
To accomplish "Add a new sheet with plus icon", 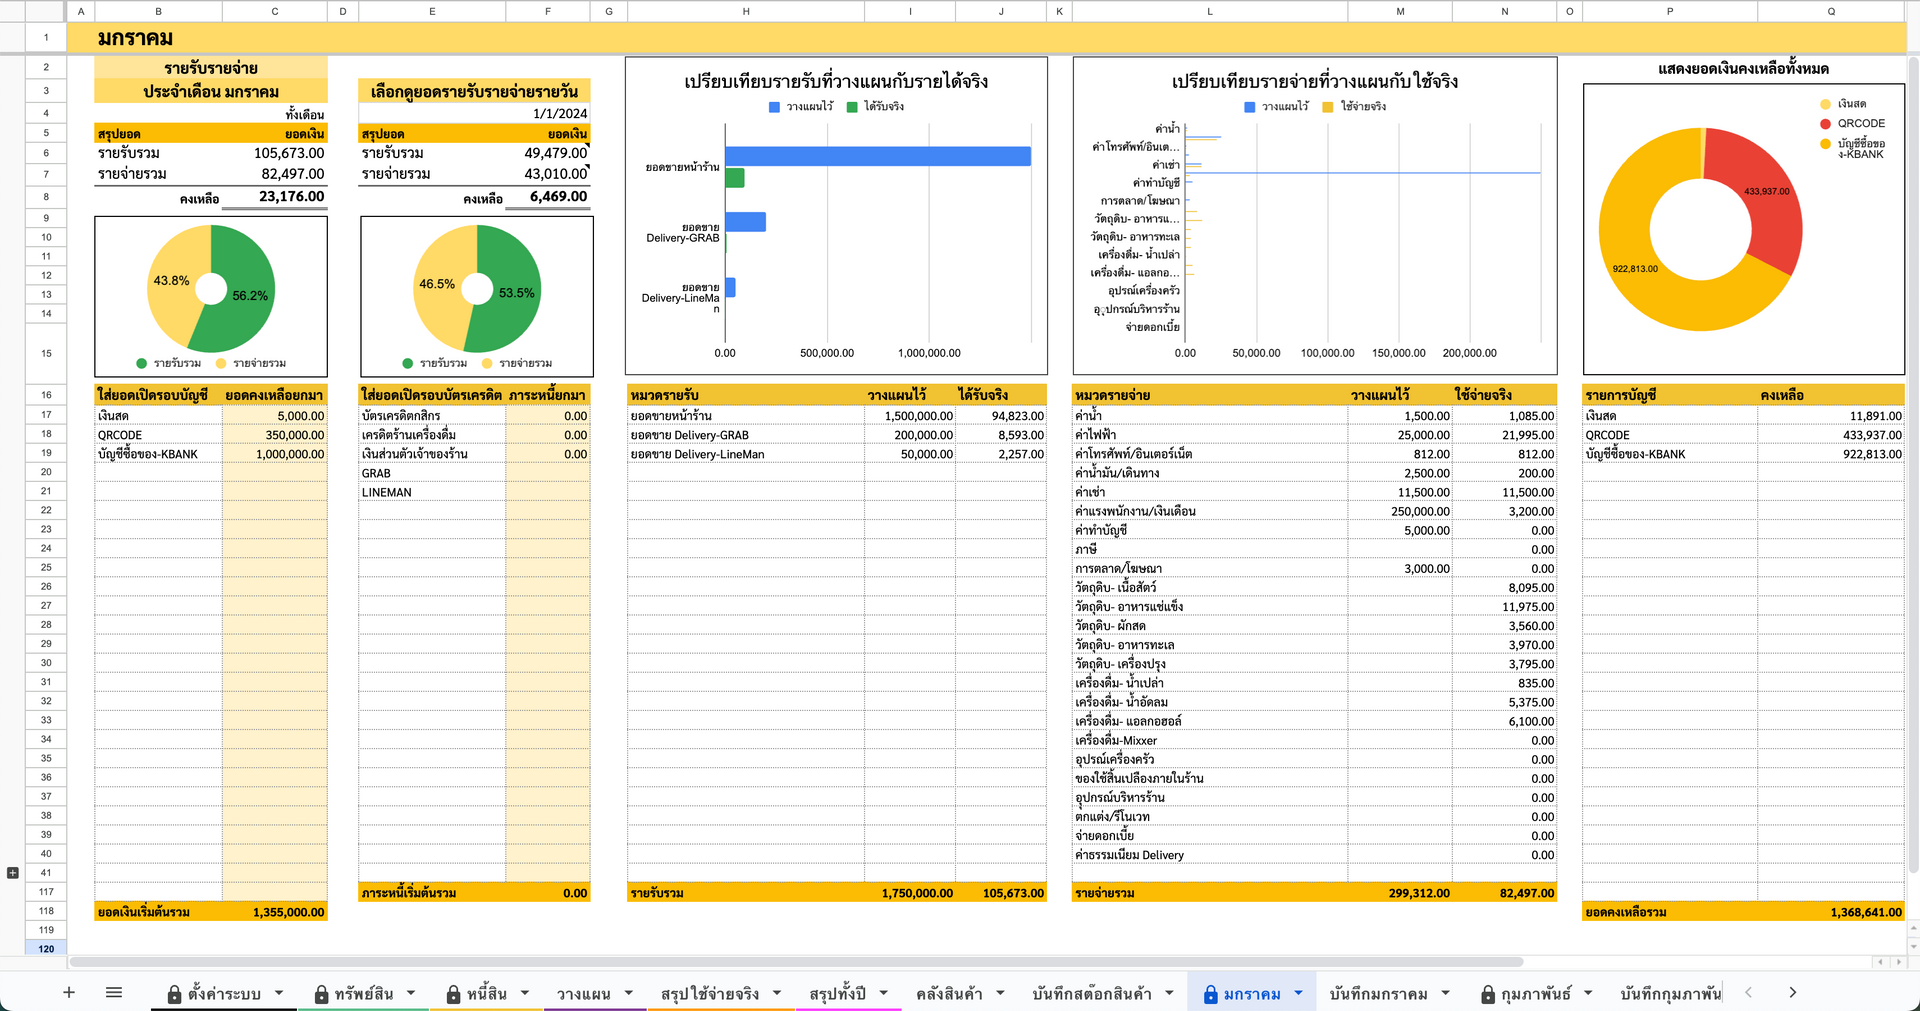I will click(69, 992).
